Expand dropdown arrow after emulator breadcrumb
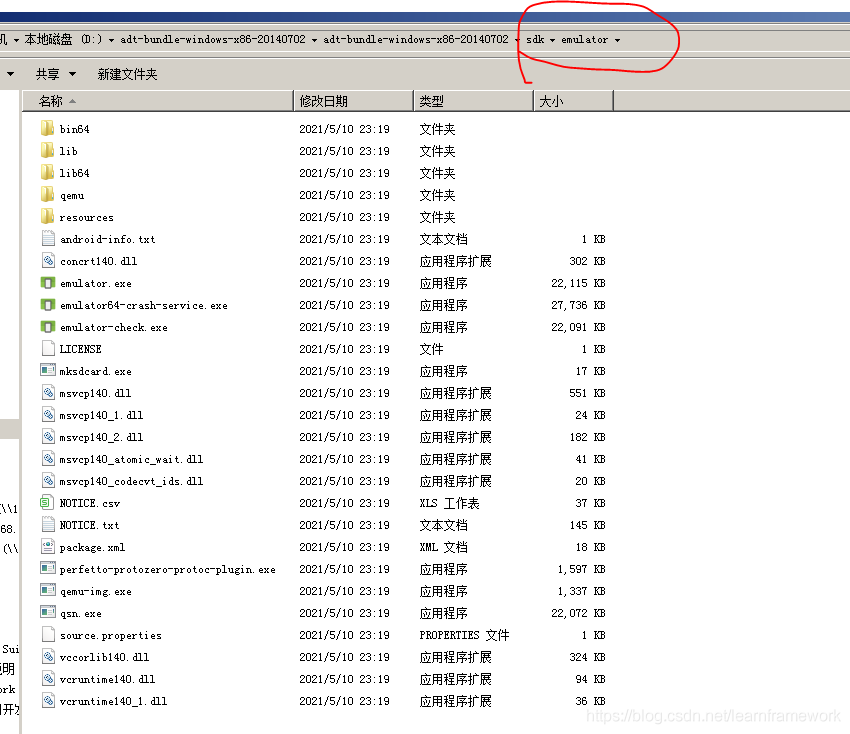The height and width of the screenshot is (734, 850). point(617,40)
